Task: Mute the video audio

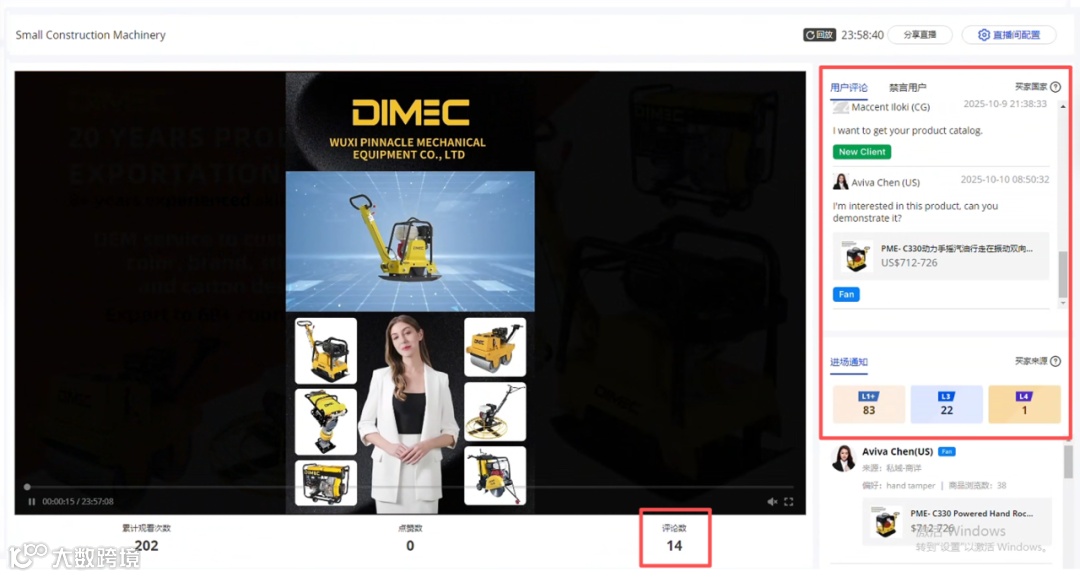Action: 772,502
